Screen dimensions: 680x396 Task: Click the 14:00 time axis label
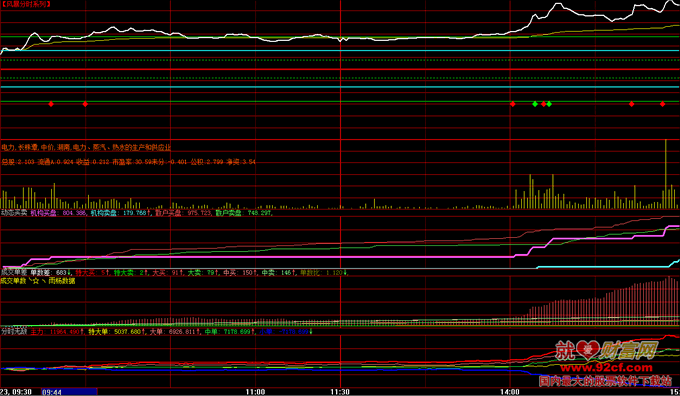pos(510,392)
